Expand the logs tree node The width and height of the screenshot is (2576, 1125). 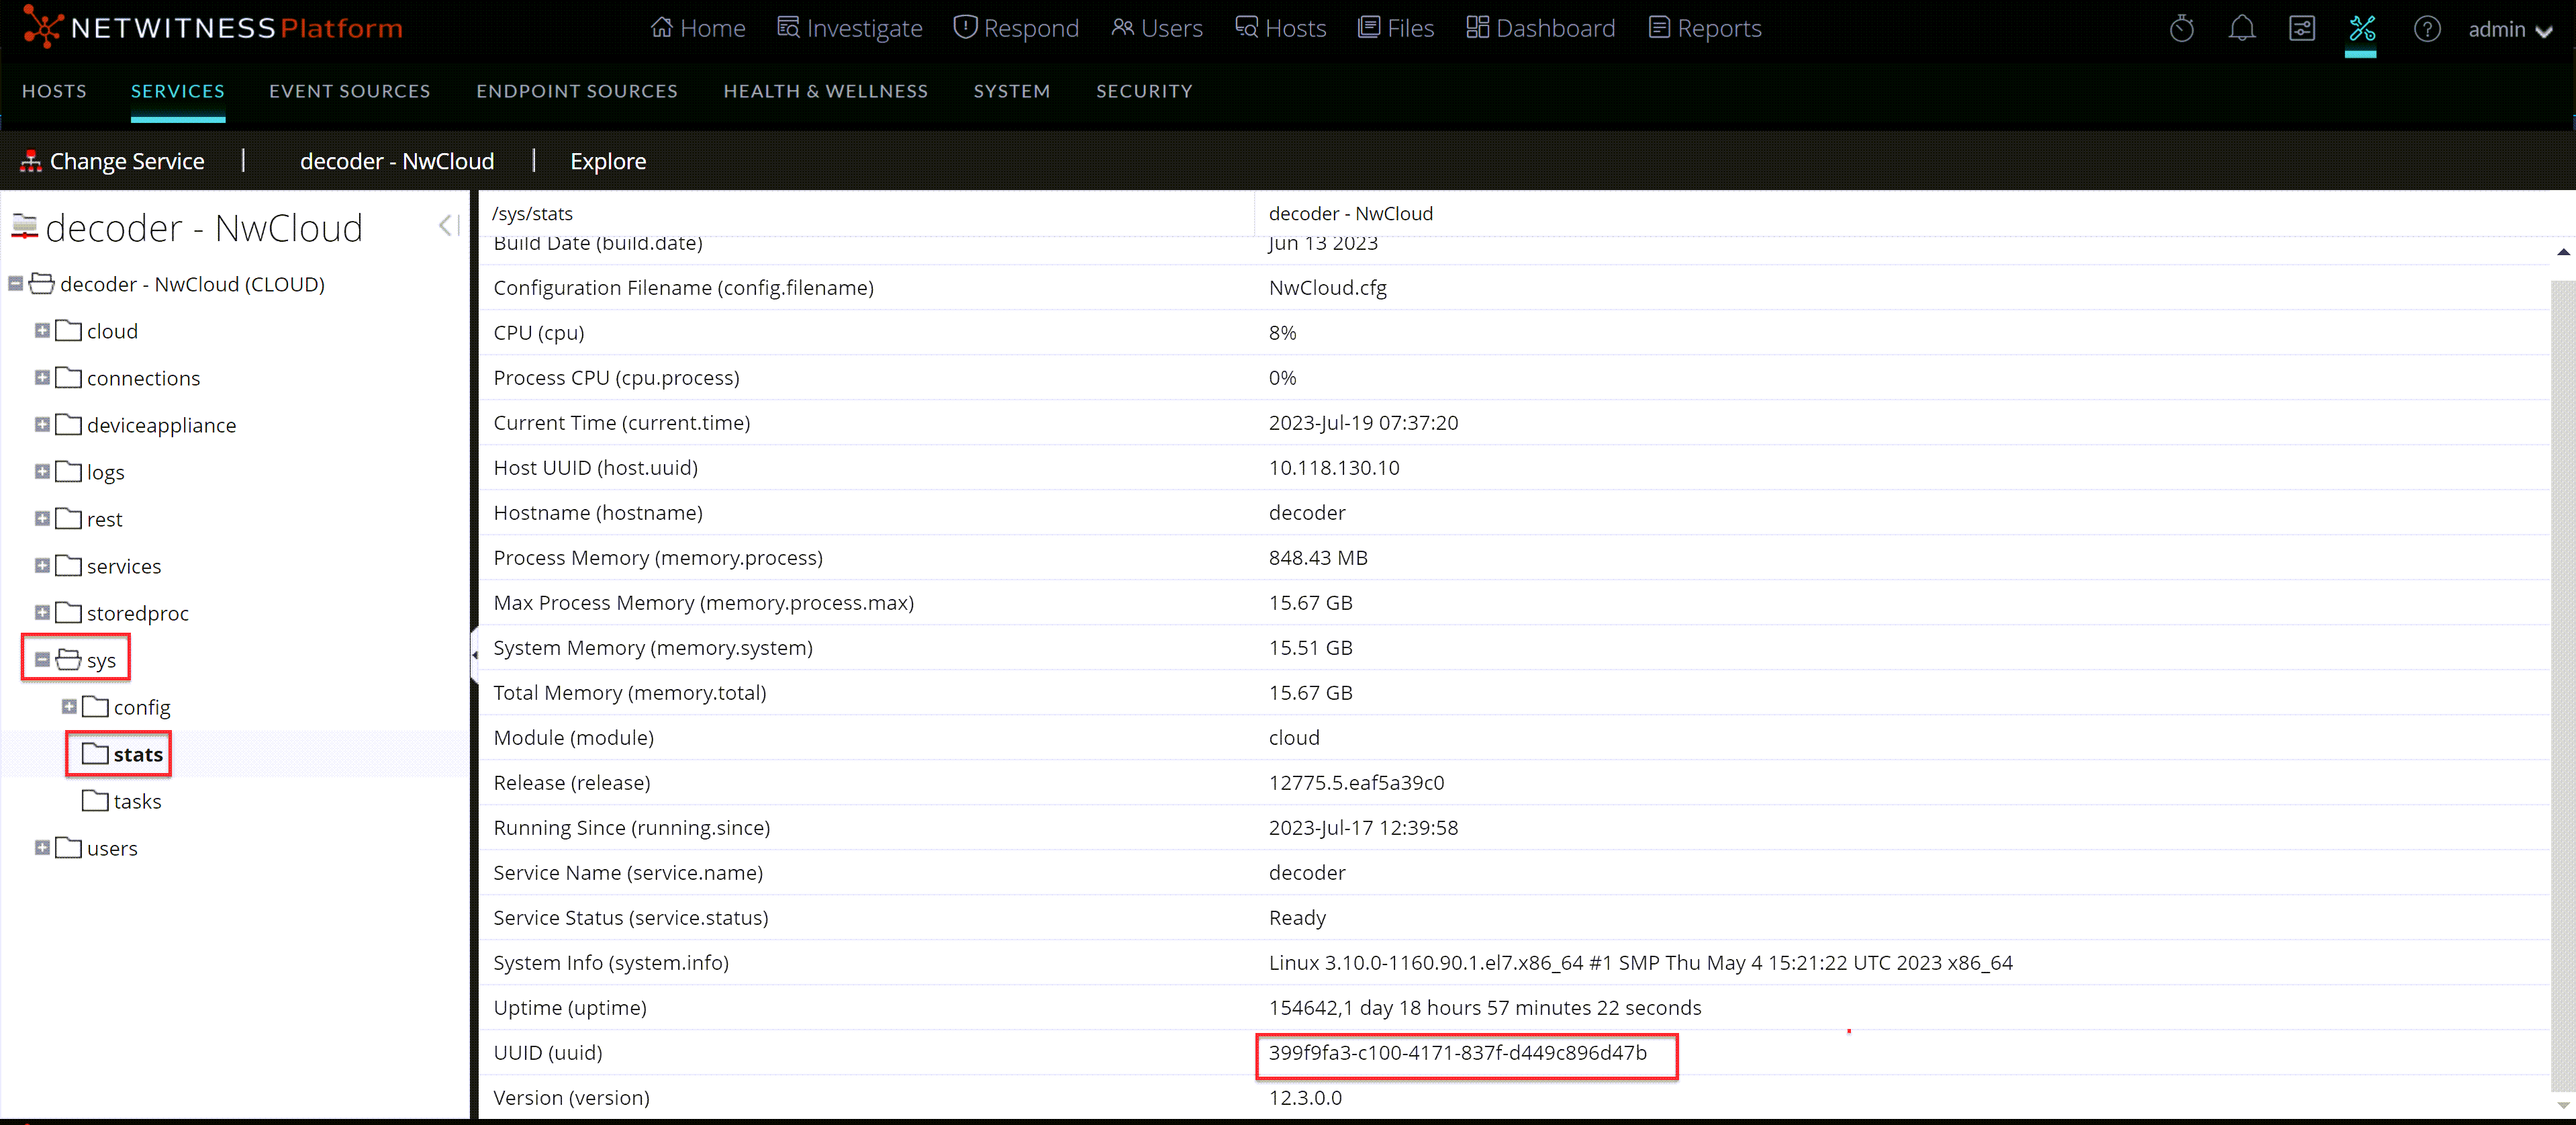(x=42, y=472)
